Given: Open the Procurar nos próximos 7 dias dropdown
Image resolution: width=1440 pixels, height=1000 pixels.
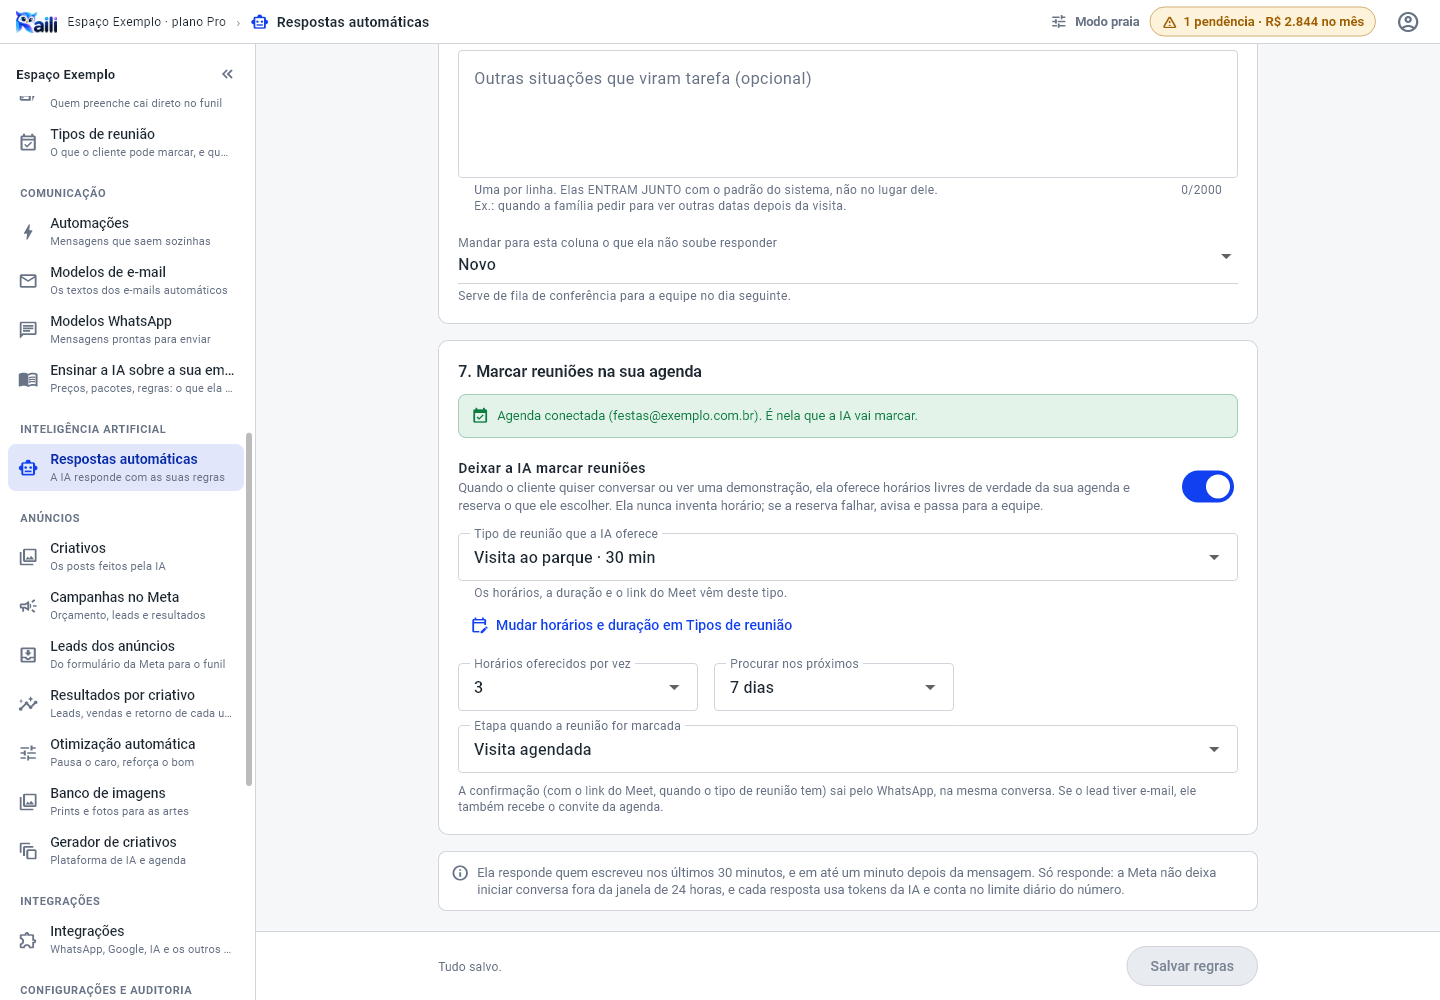Looking at the screenshot, I should click(834, 687).
